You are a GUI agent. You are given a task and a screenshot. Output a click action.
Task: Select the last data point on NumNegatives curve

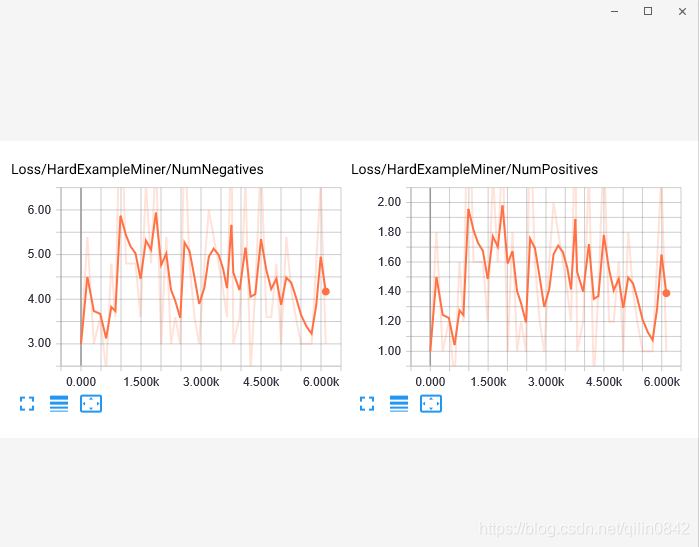(326, 292)
